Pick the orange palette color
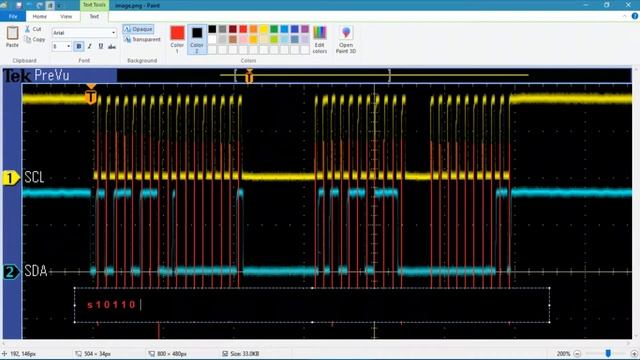 coord(253,29)
